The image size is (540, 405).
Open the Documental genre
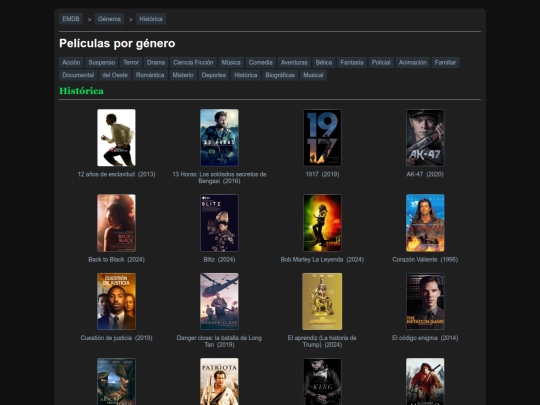(x=78, y=75)
